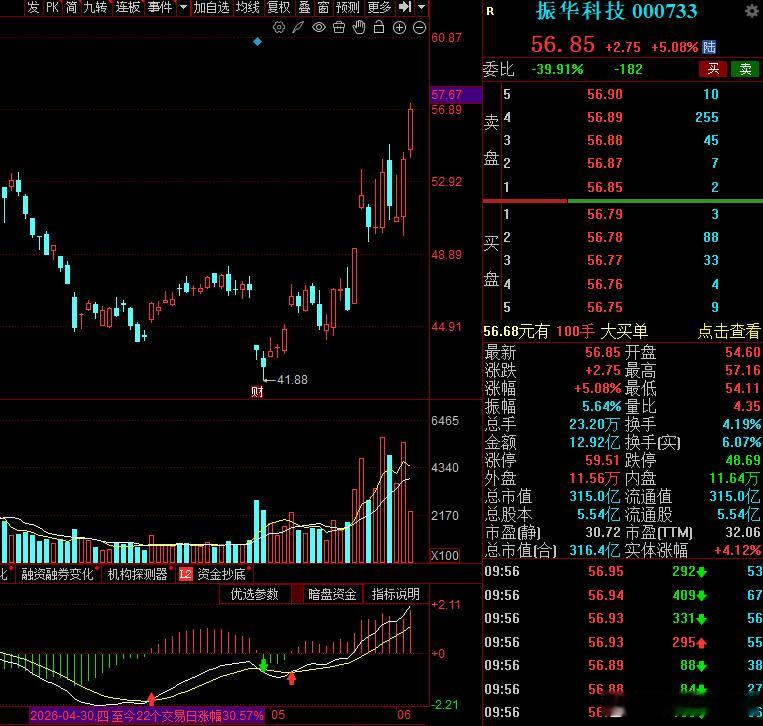Click the stock title 振华科技 000733
This screenshot has height=726, width=763.
[617, 11]
